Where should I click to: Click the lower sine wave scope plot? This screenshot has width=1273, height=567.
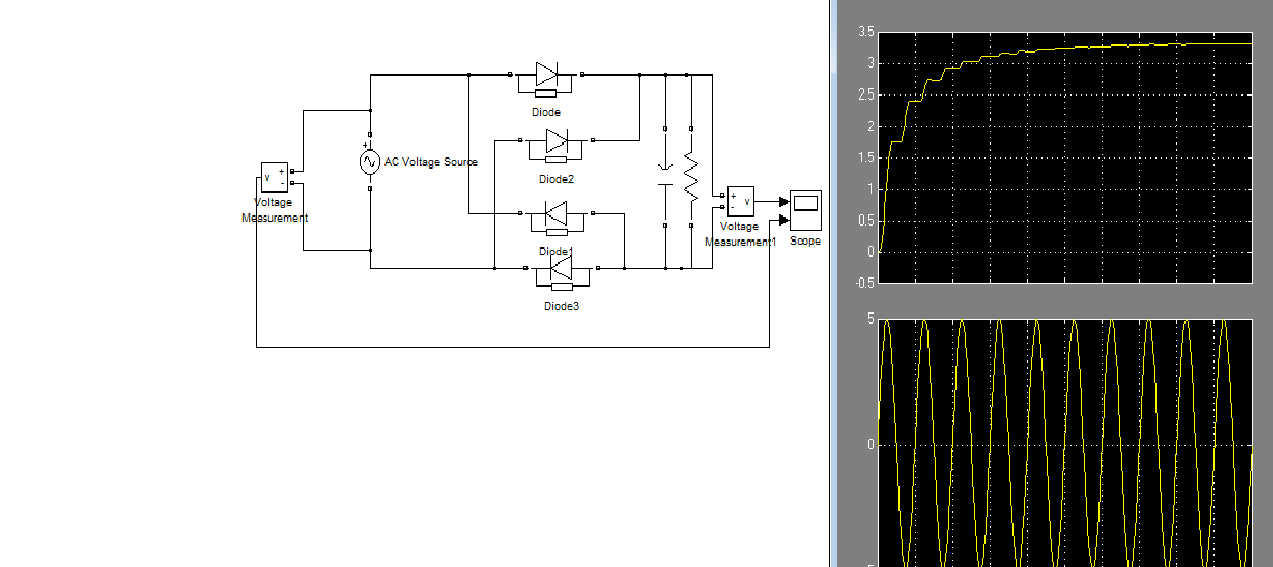pos(1065,443)
